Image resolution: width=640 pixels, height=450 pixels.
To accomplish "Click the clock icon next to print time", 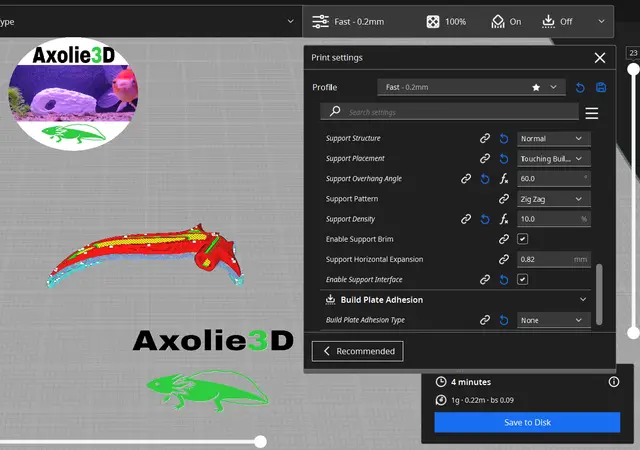I will [x=441, y=382].
